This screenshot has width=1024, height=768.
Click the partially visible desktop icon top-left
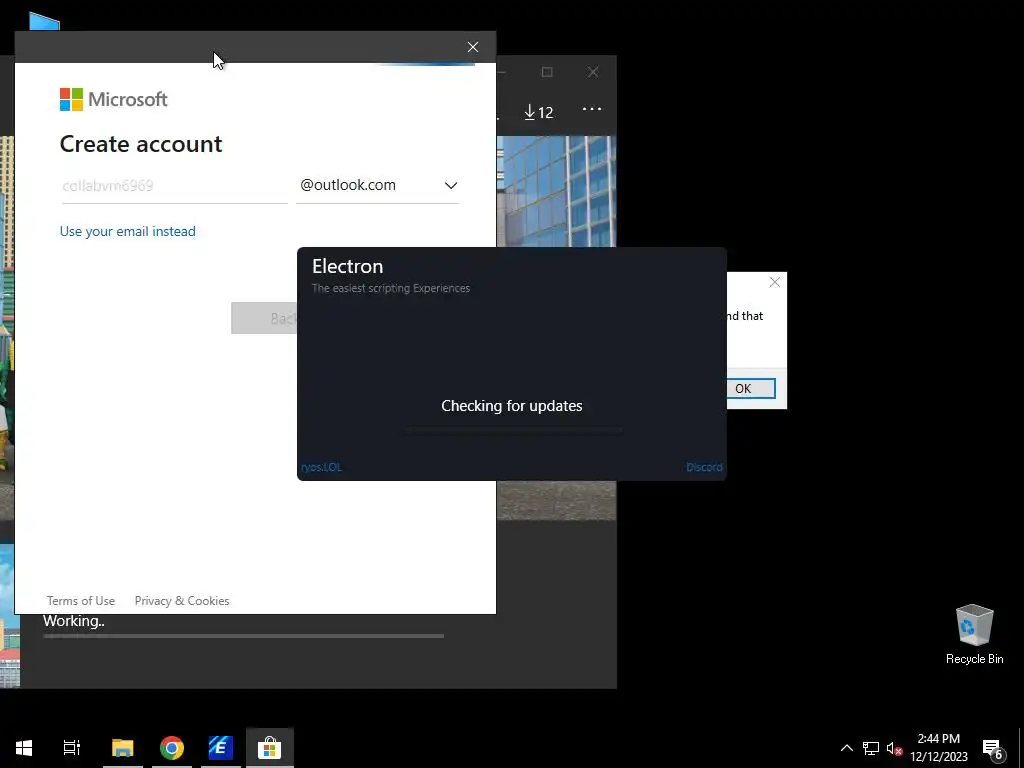pyautogui.click(x=44, y=22)
